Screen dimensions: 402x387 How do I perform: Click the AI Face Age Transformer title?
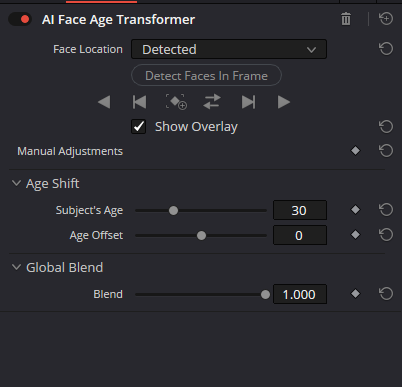click(118, 20)
